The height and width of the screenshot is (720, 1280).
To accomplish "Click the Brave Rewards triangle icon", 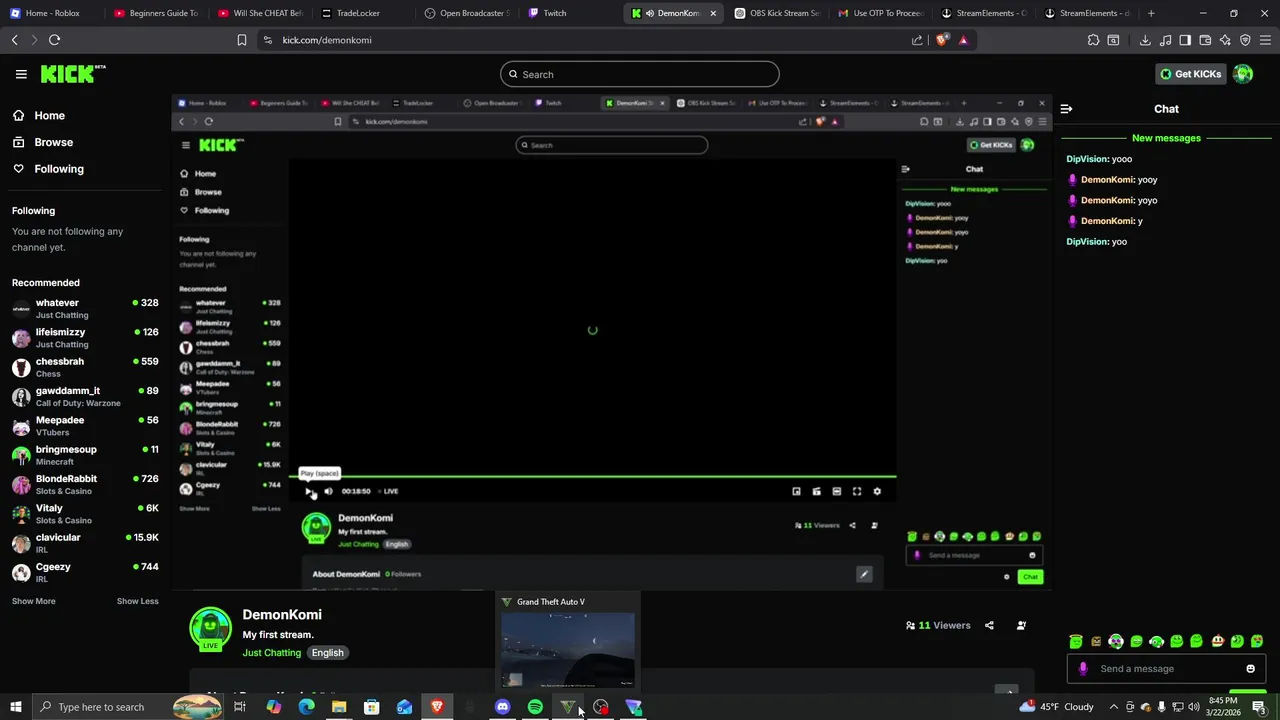I will click(x=963, y=40).
